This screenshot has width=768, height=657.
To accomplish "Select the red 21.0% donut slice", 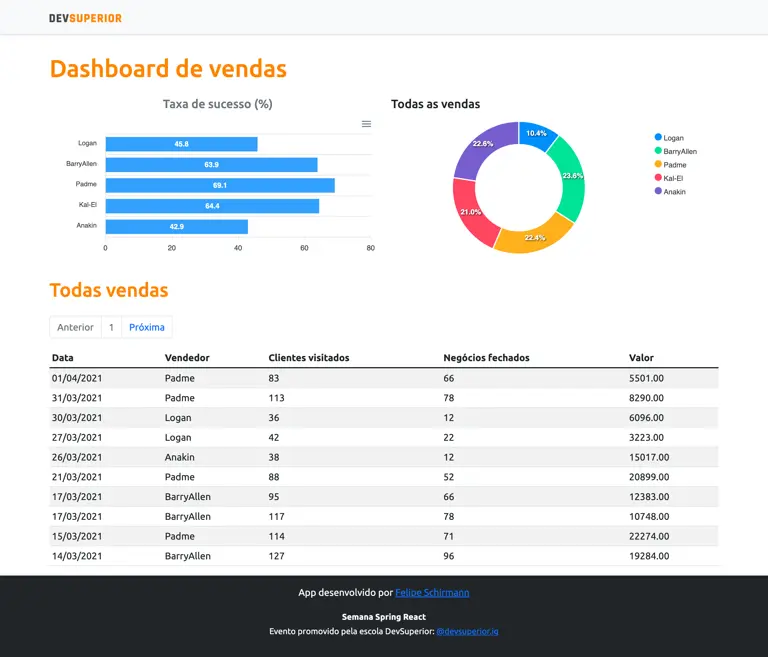I will click(x=468, y=211).
